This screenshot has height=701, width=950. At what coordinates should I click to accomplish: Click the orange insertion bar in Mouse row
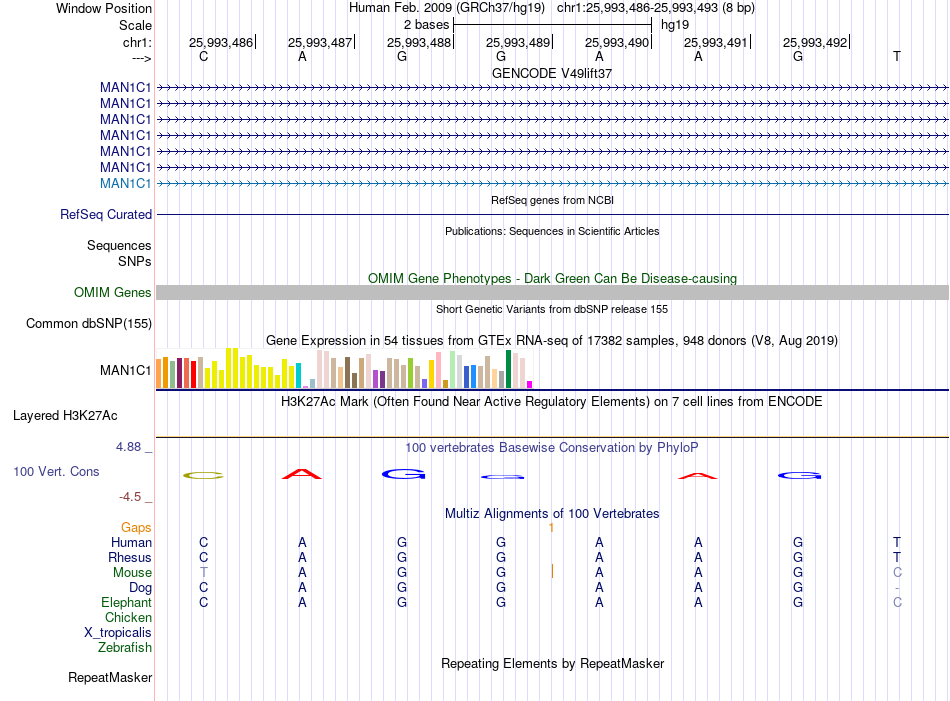(552, 571)
